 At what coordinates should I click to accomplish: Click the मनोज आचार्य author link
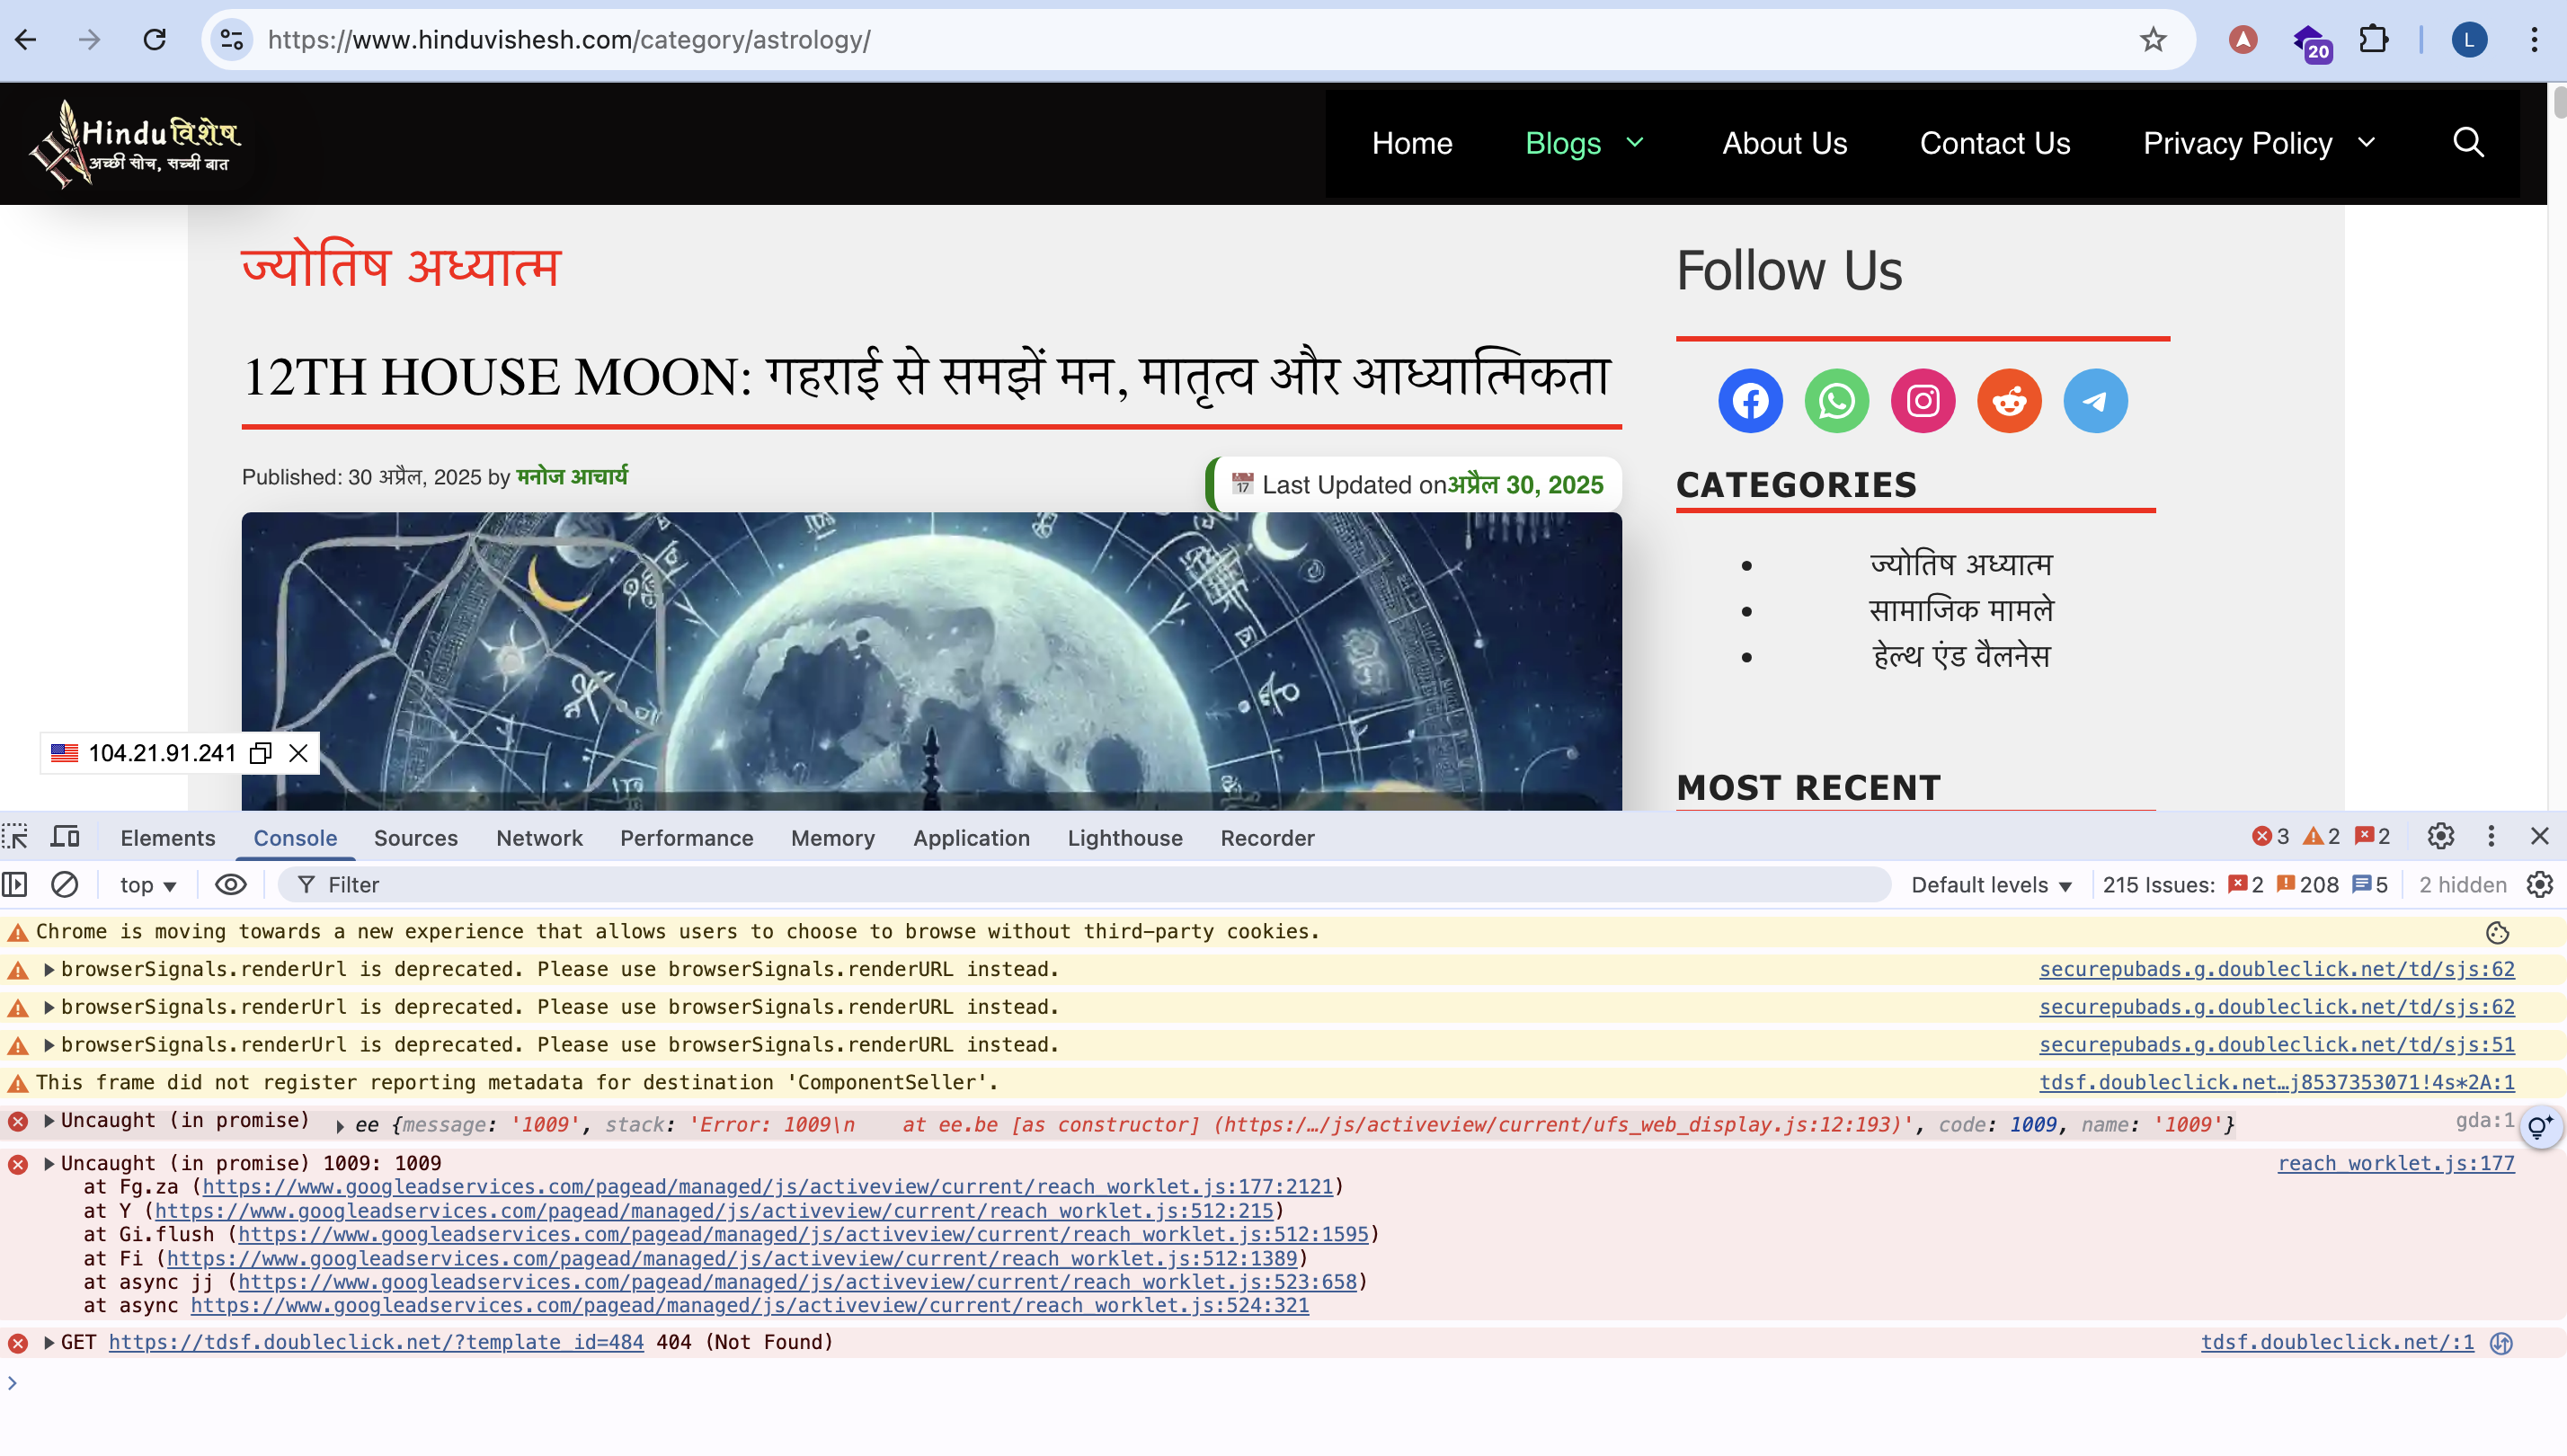click(572, 477)
